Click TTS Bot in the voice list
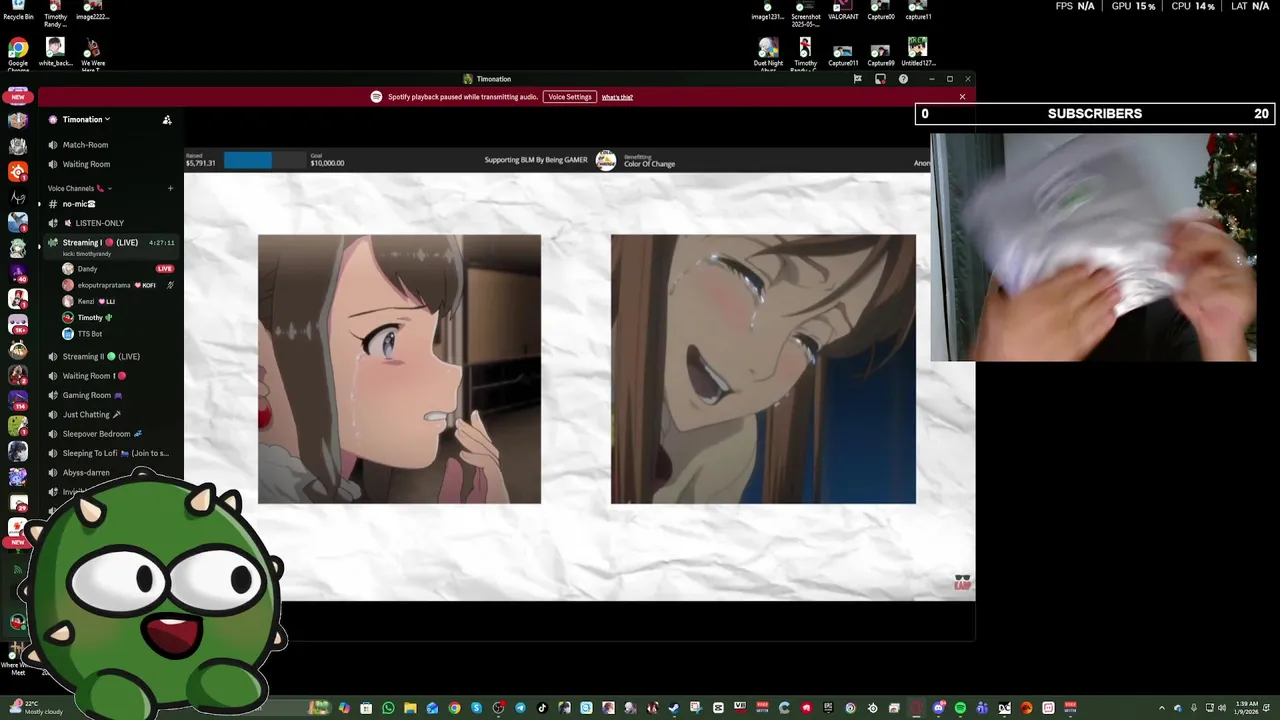1280x720 pixels. (89, 334)
